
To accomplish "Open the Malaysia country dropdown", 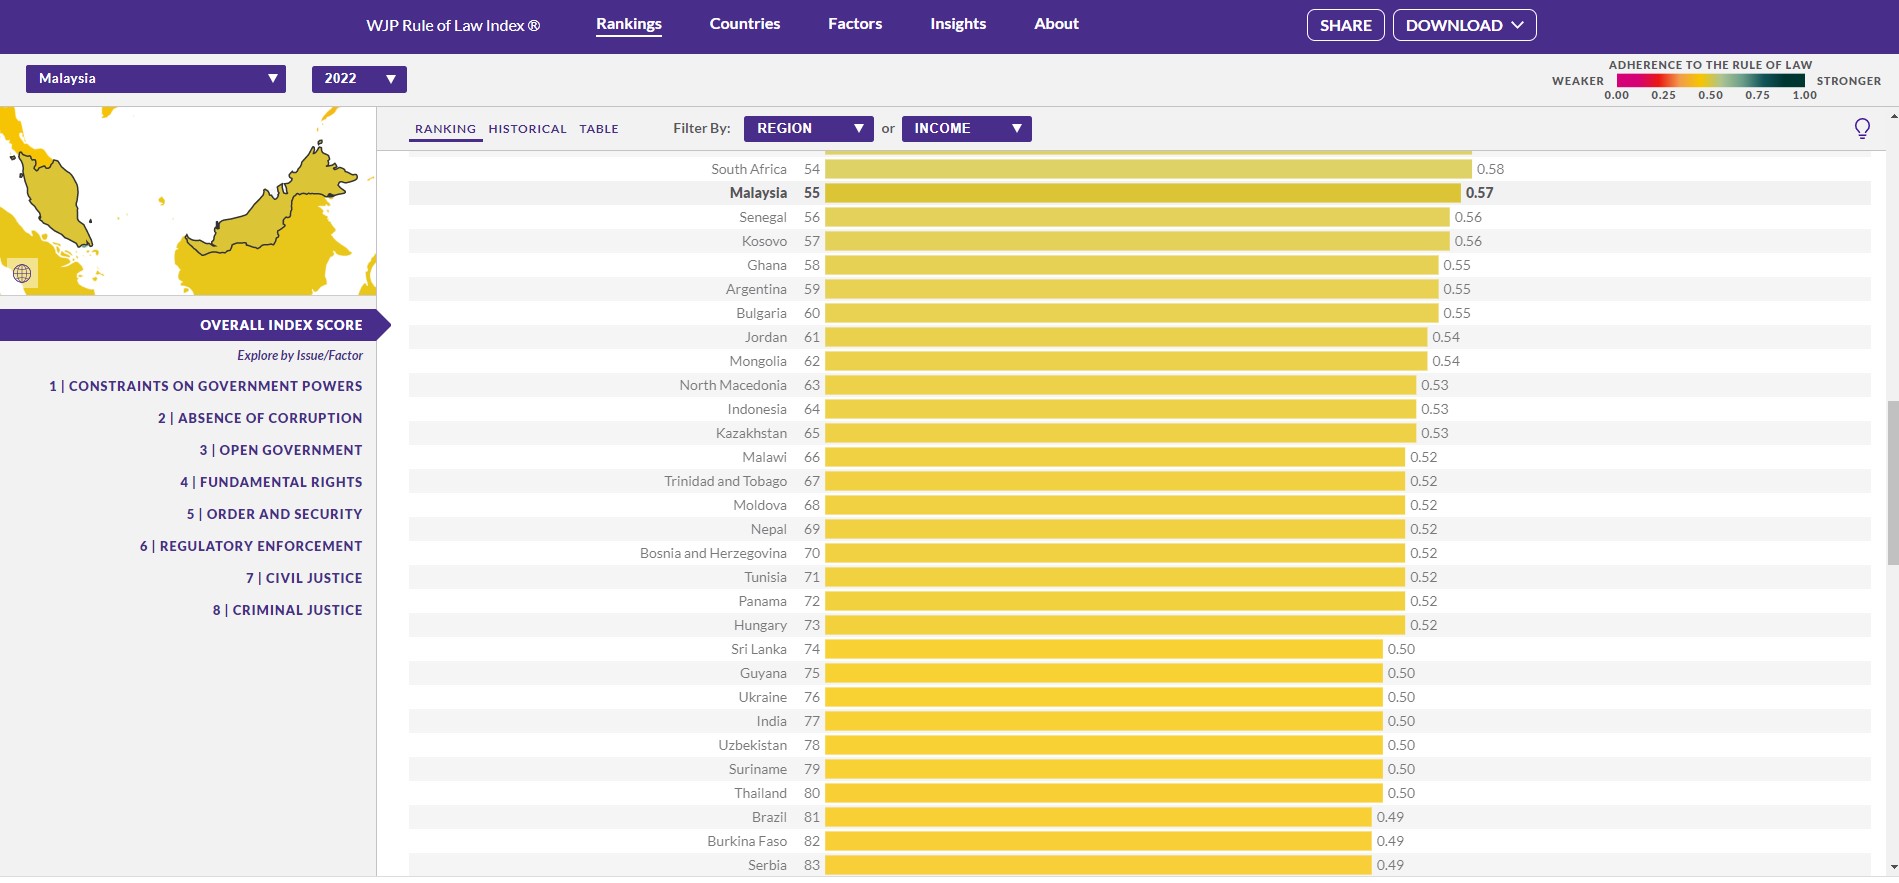I will tap(156, 79).
